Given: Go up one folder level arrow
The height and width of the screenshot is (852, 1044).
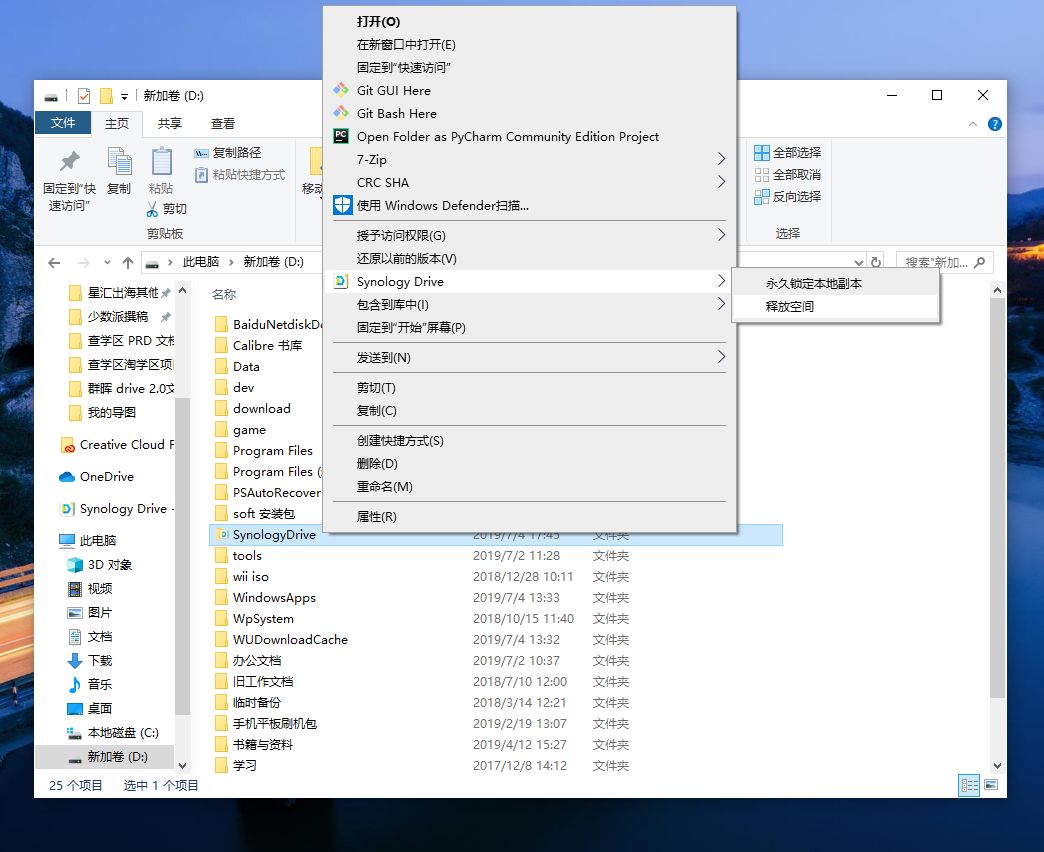Looking at the screenshot, I should (128, 263).
